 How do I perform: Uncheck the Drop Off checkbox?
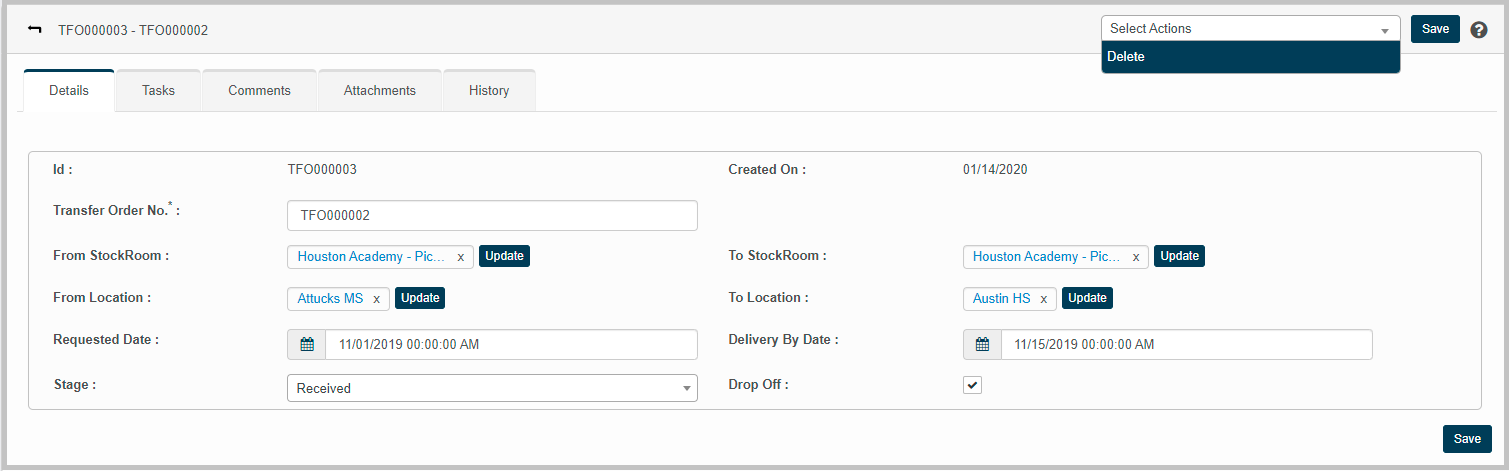(x=972, y=385)
